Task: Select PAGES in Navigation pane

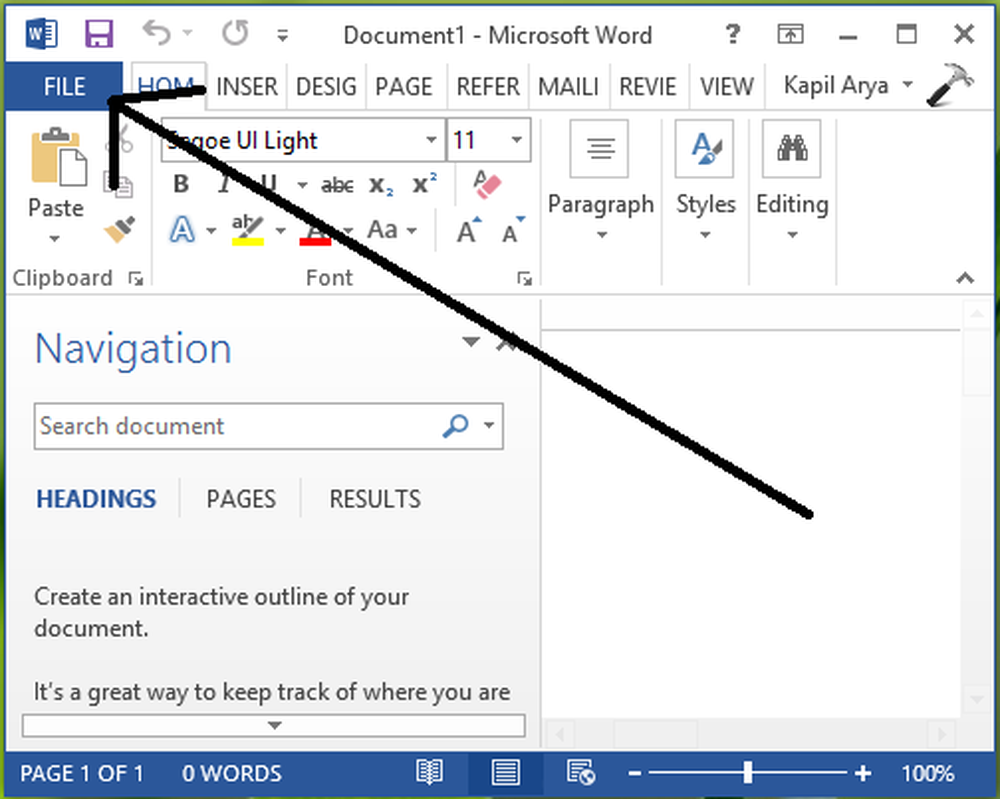Action: (x=240, y=499)
